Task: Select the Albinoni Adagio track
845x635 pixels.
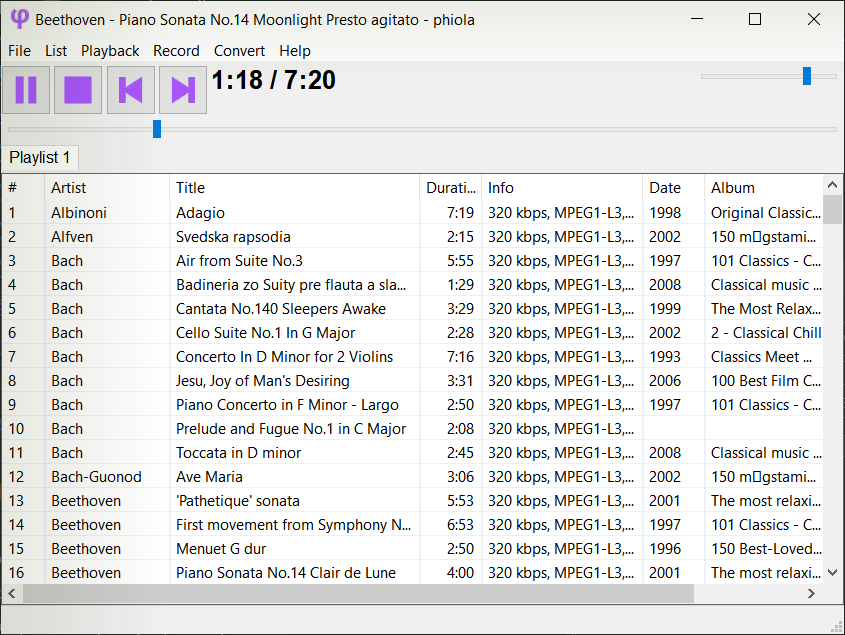Action: tap(200, 213)
